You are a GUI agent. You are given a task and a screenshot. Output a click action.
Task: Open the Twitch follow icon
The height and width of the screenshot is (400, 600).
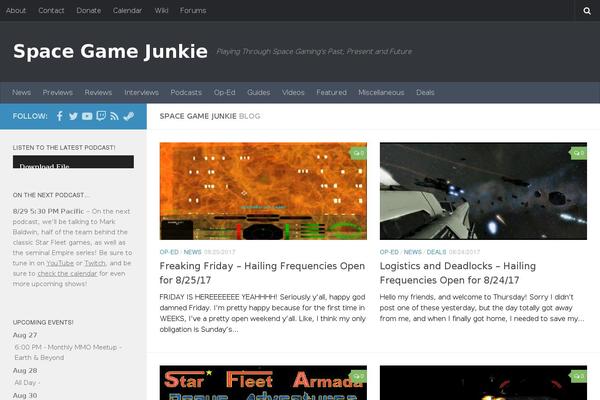(x=101, y=116)
